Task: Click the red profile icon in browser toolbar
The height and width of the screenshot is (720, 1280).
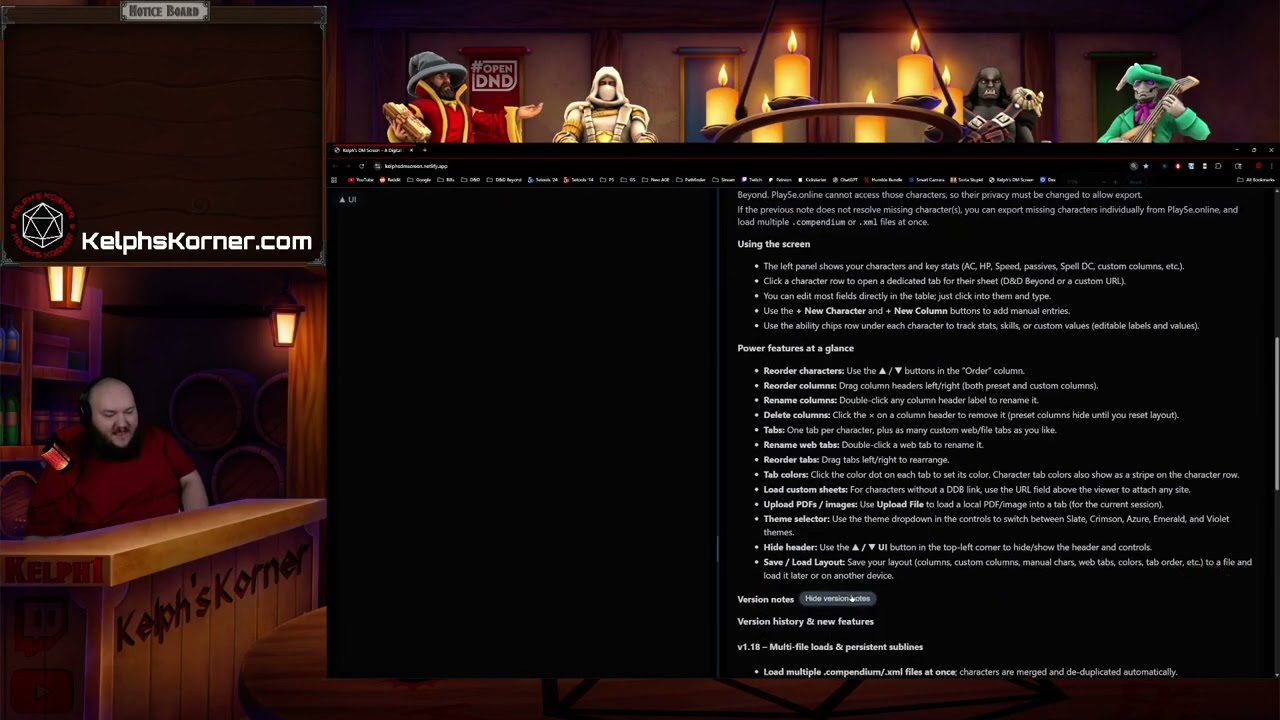Action: point(1258,166)
